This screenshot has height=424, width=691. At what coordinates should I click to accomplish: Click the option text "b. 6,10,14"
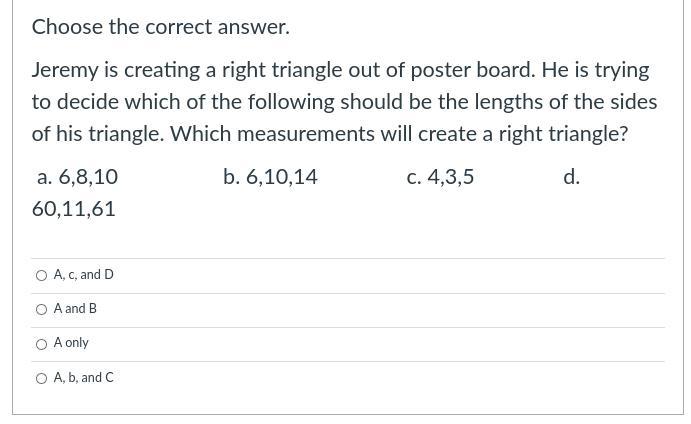(x=270, y=177)
